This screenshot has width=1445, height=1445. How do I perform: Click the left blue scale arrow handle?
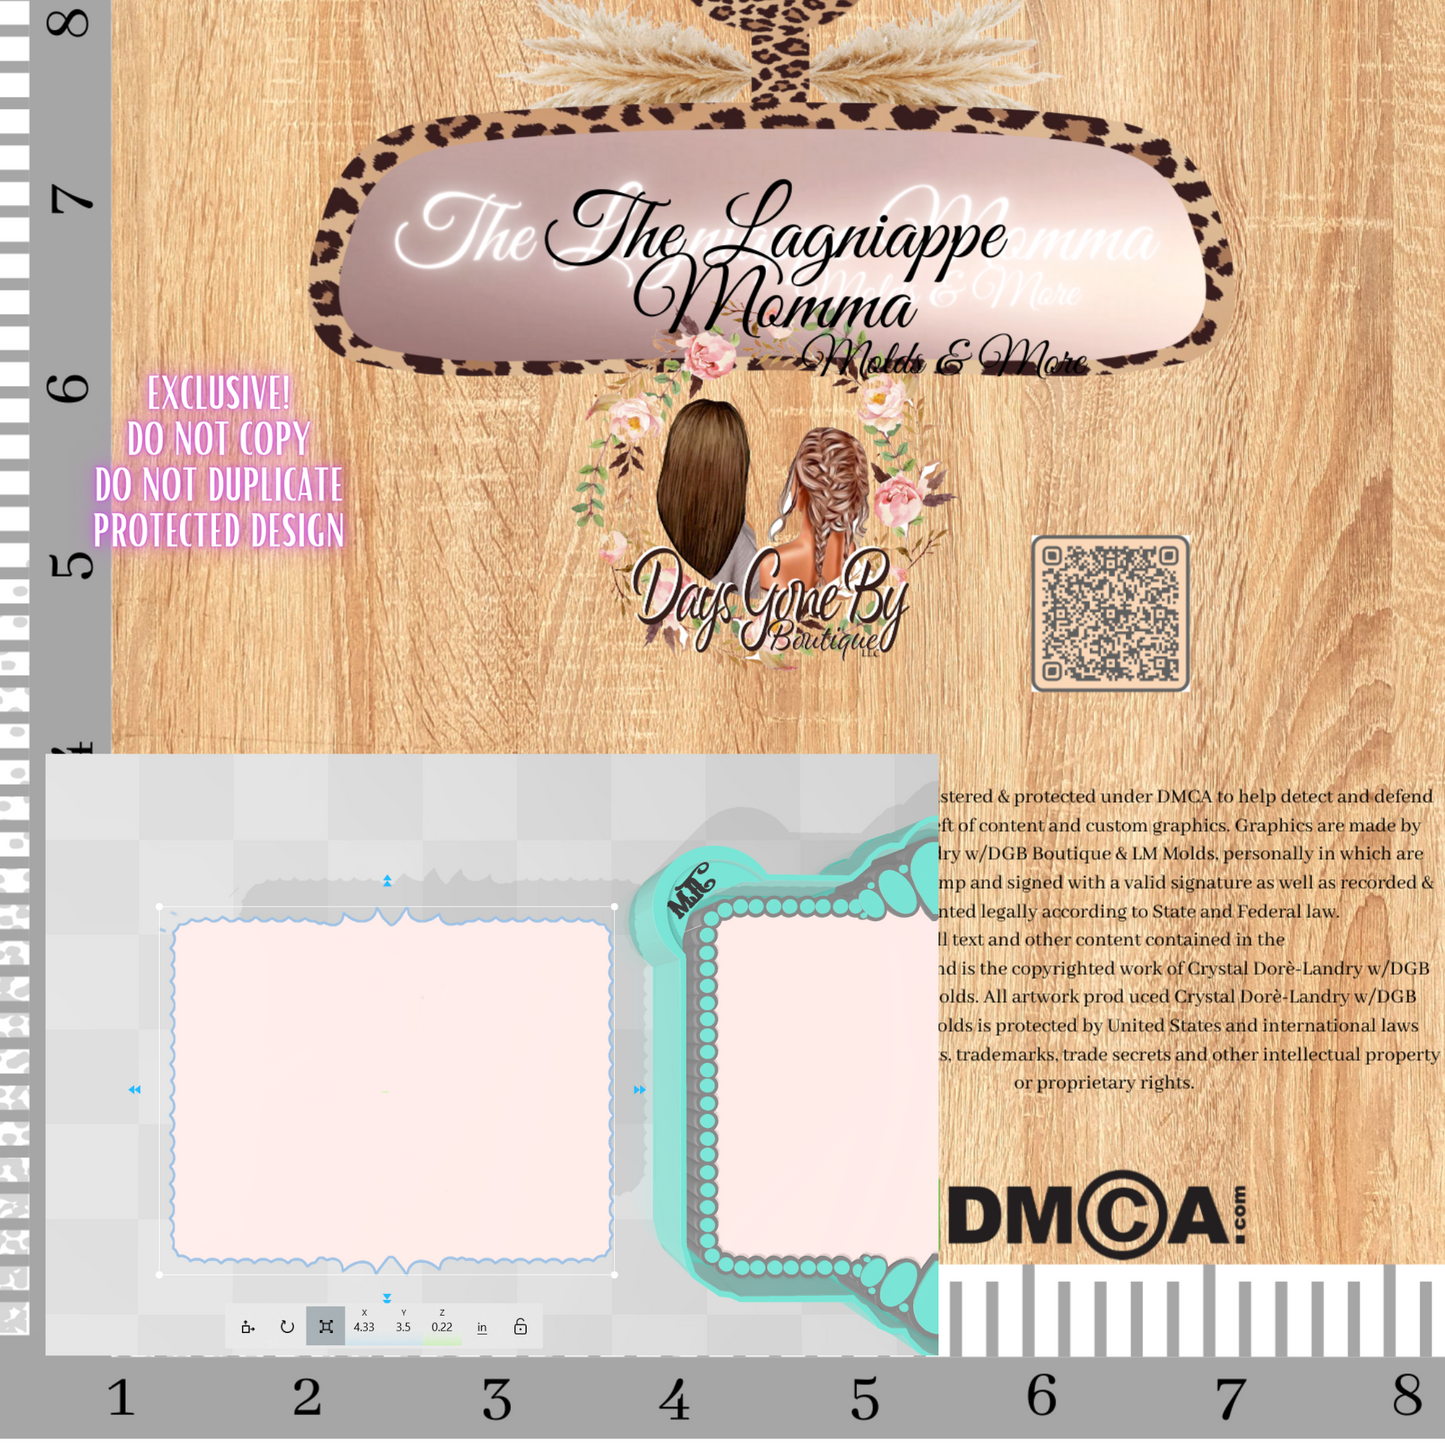[x=135, y=1090]
